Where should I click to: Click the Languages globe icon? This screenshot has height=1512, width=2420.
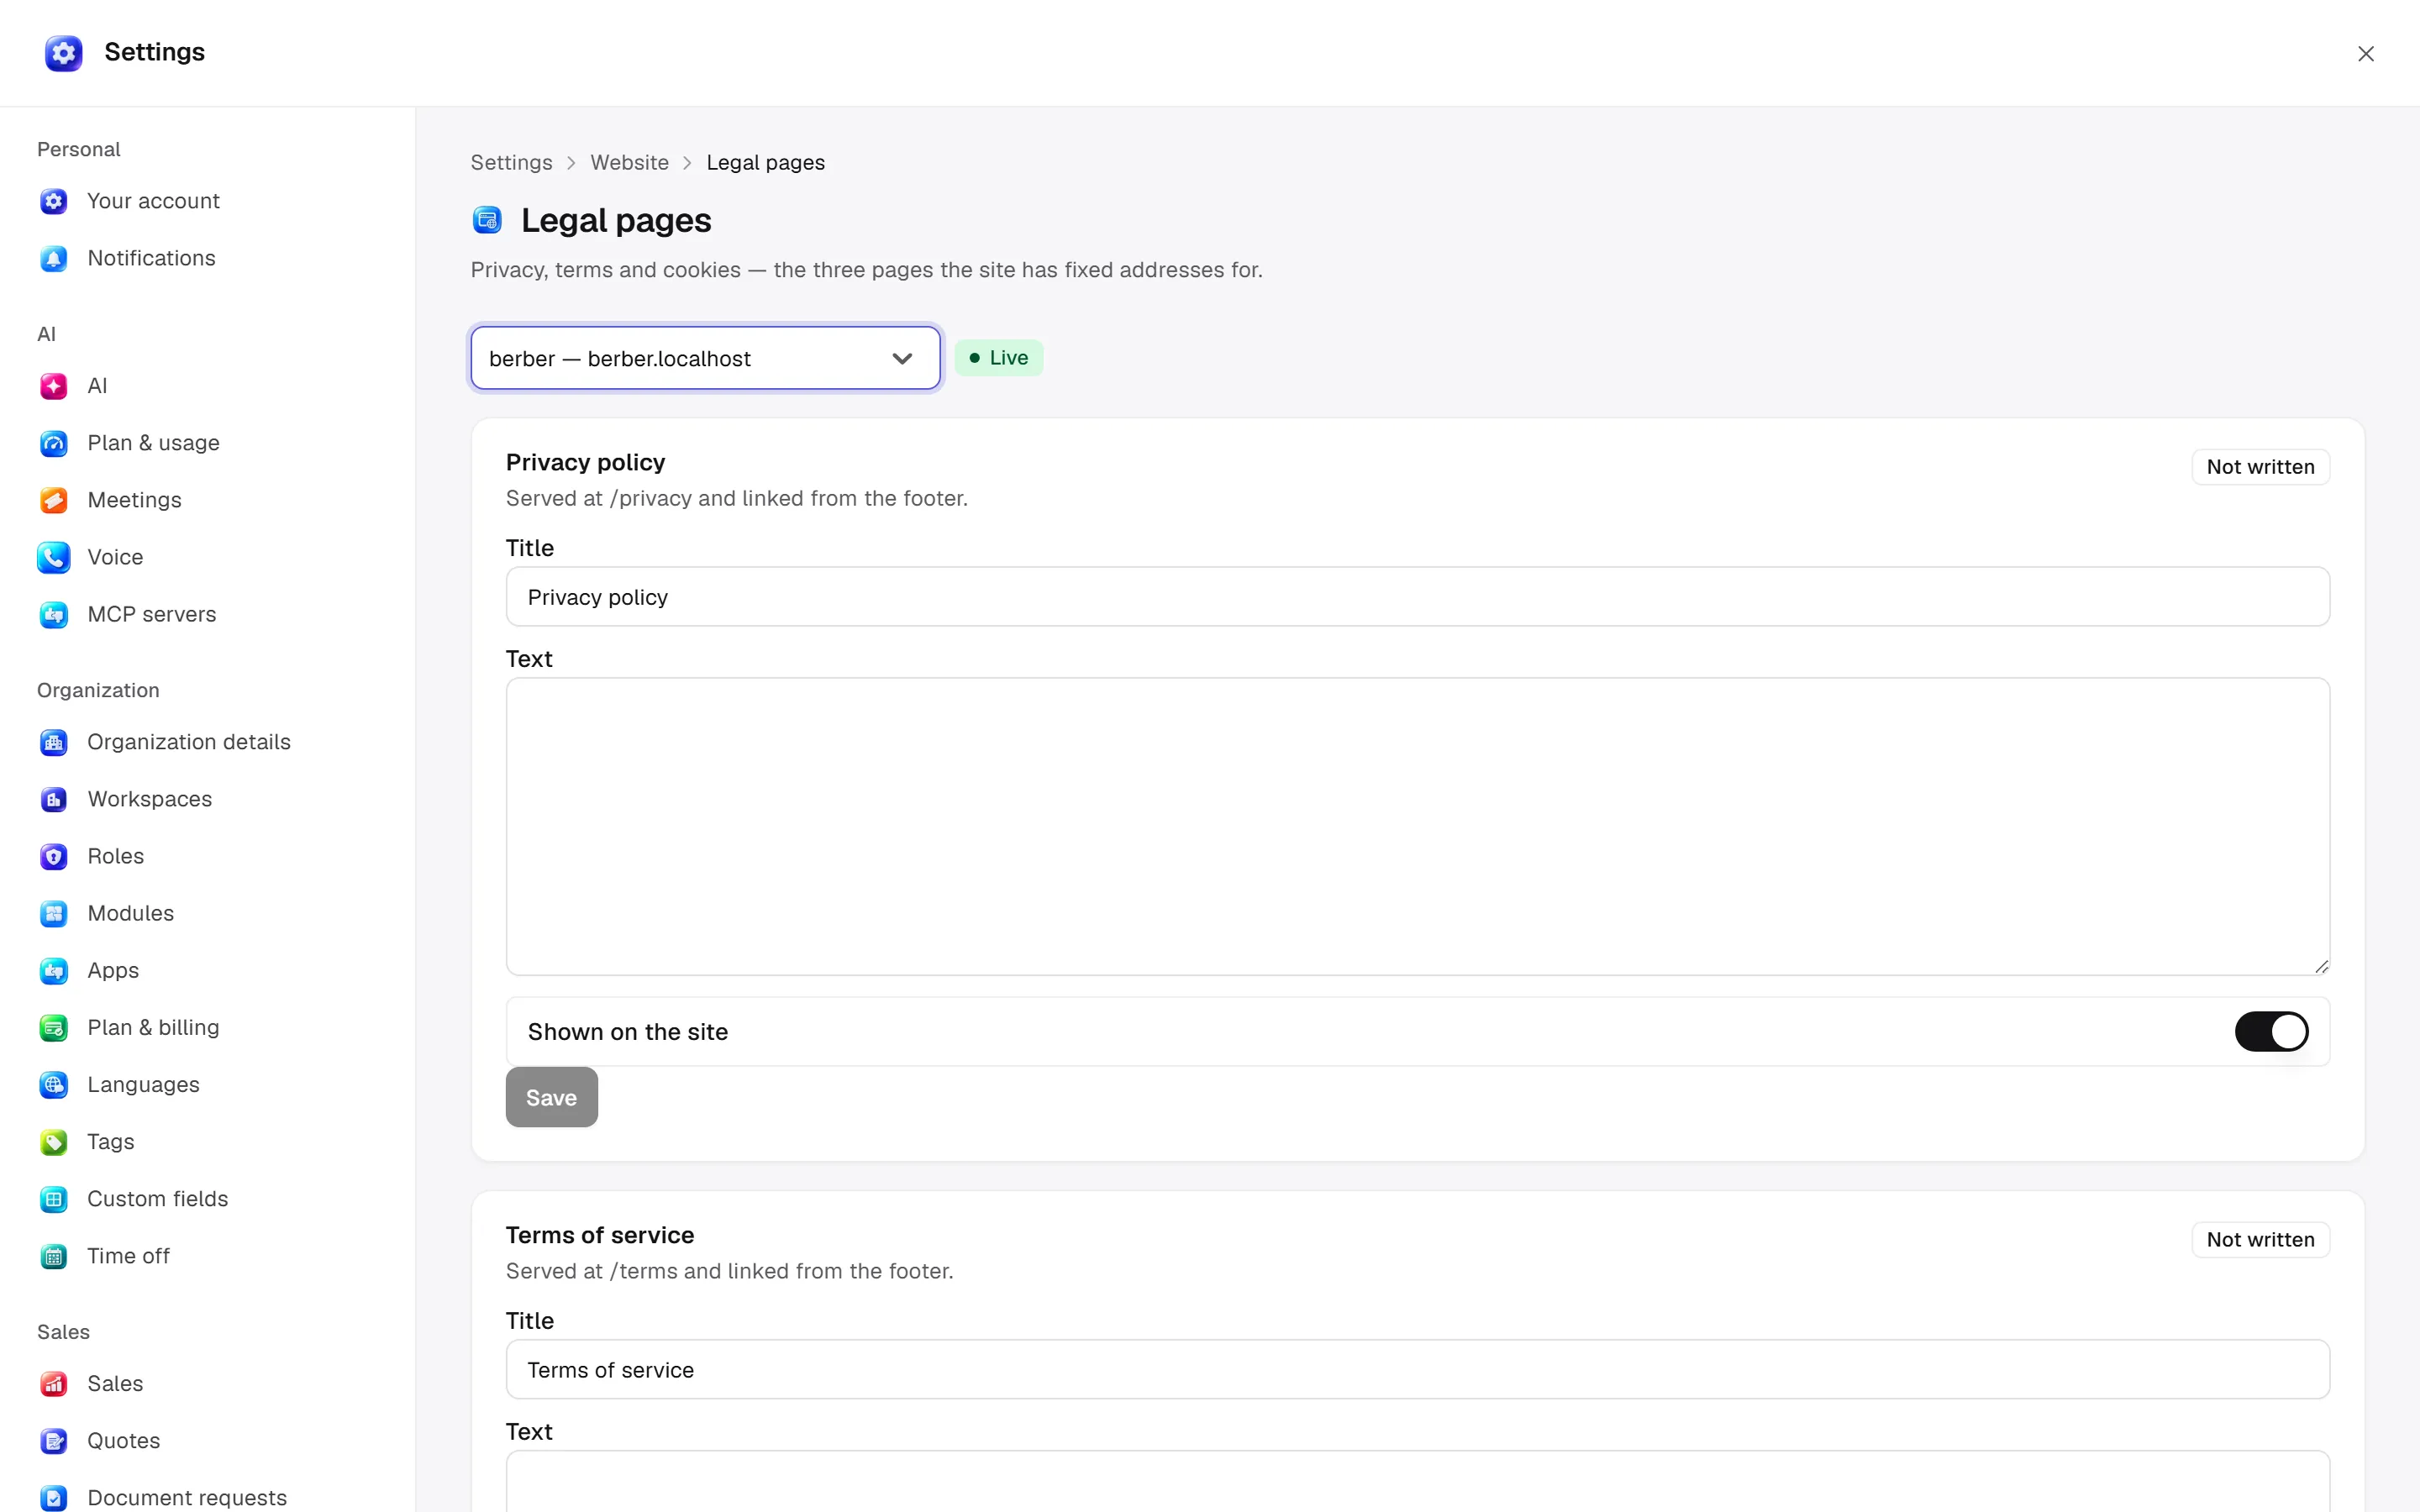click(x=54, y=1084)
